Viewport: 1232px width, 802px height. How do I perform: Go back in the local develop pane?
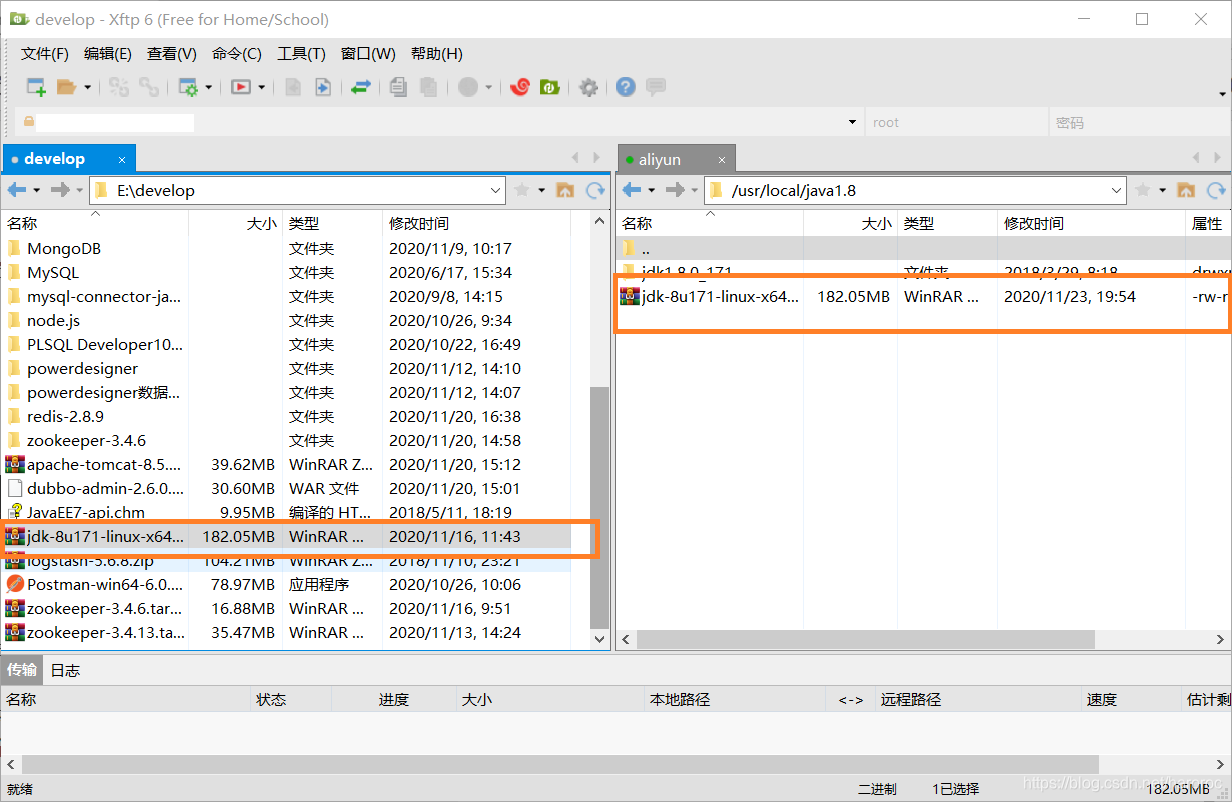tap(18, 190)
